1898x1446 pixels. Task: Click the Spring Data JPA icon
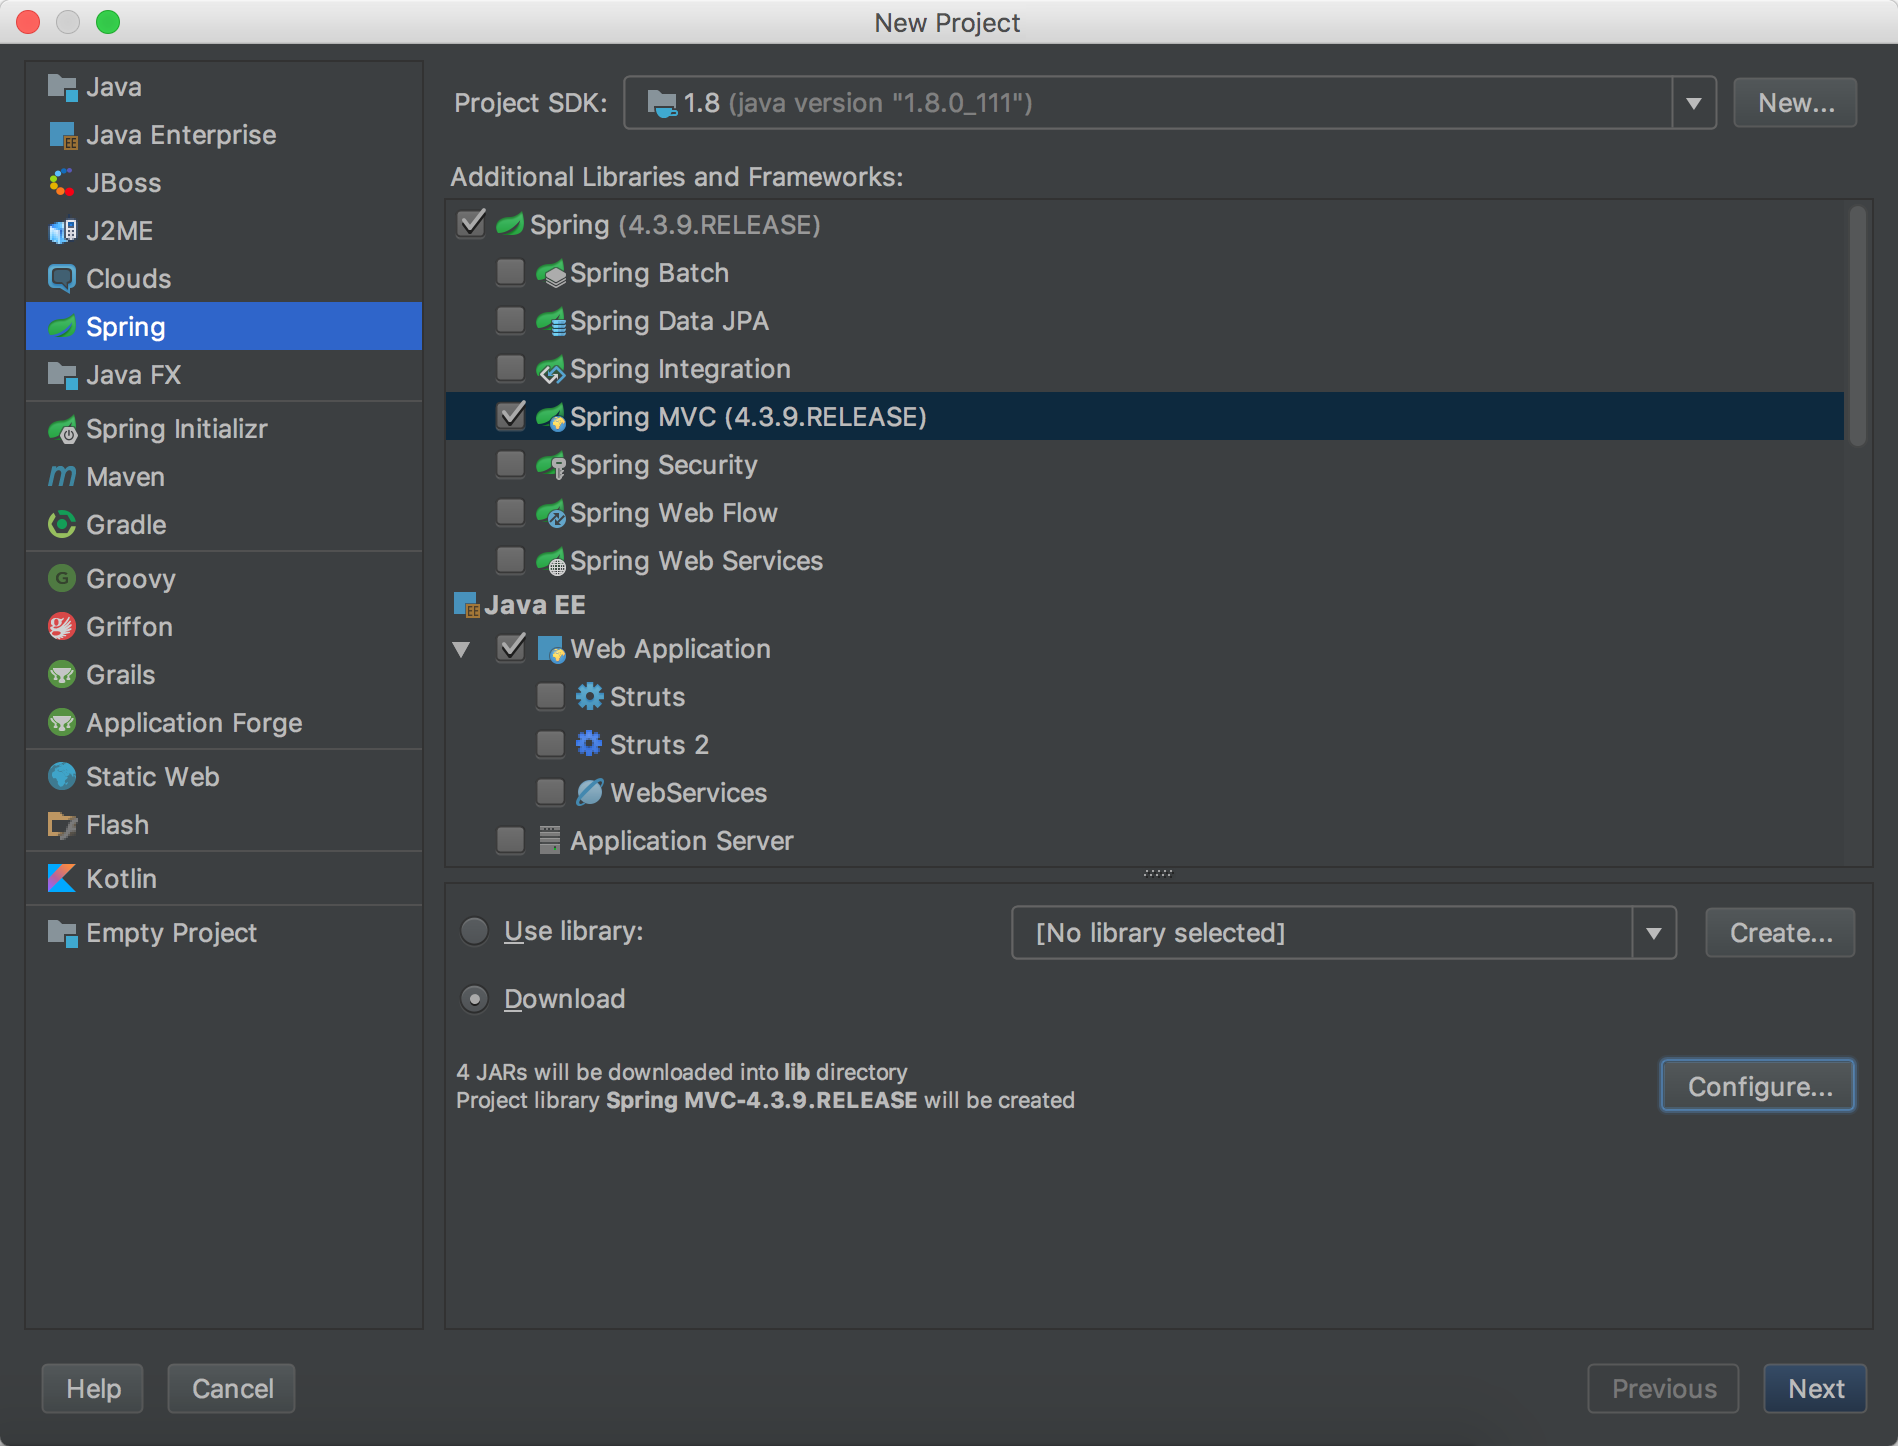(x=551, y=321)
